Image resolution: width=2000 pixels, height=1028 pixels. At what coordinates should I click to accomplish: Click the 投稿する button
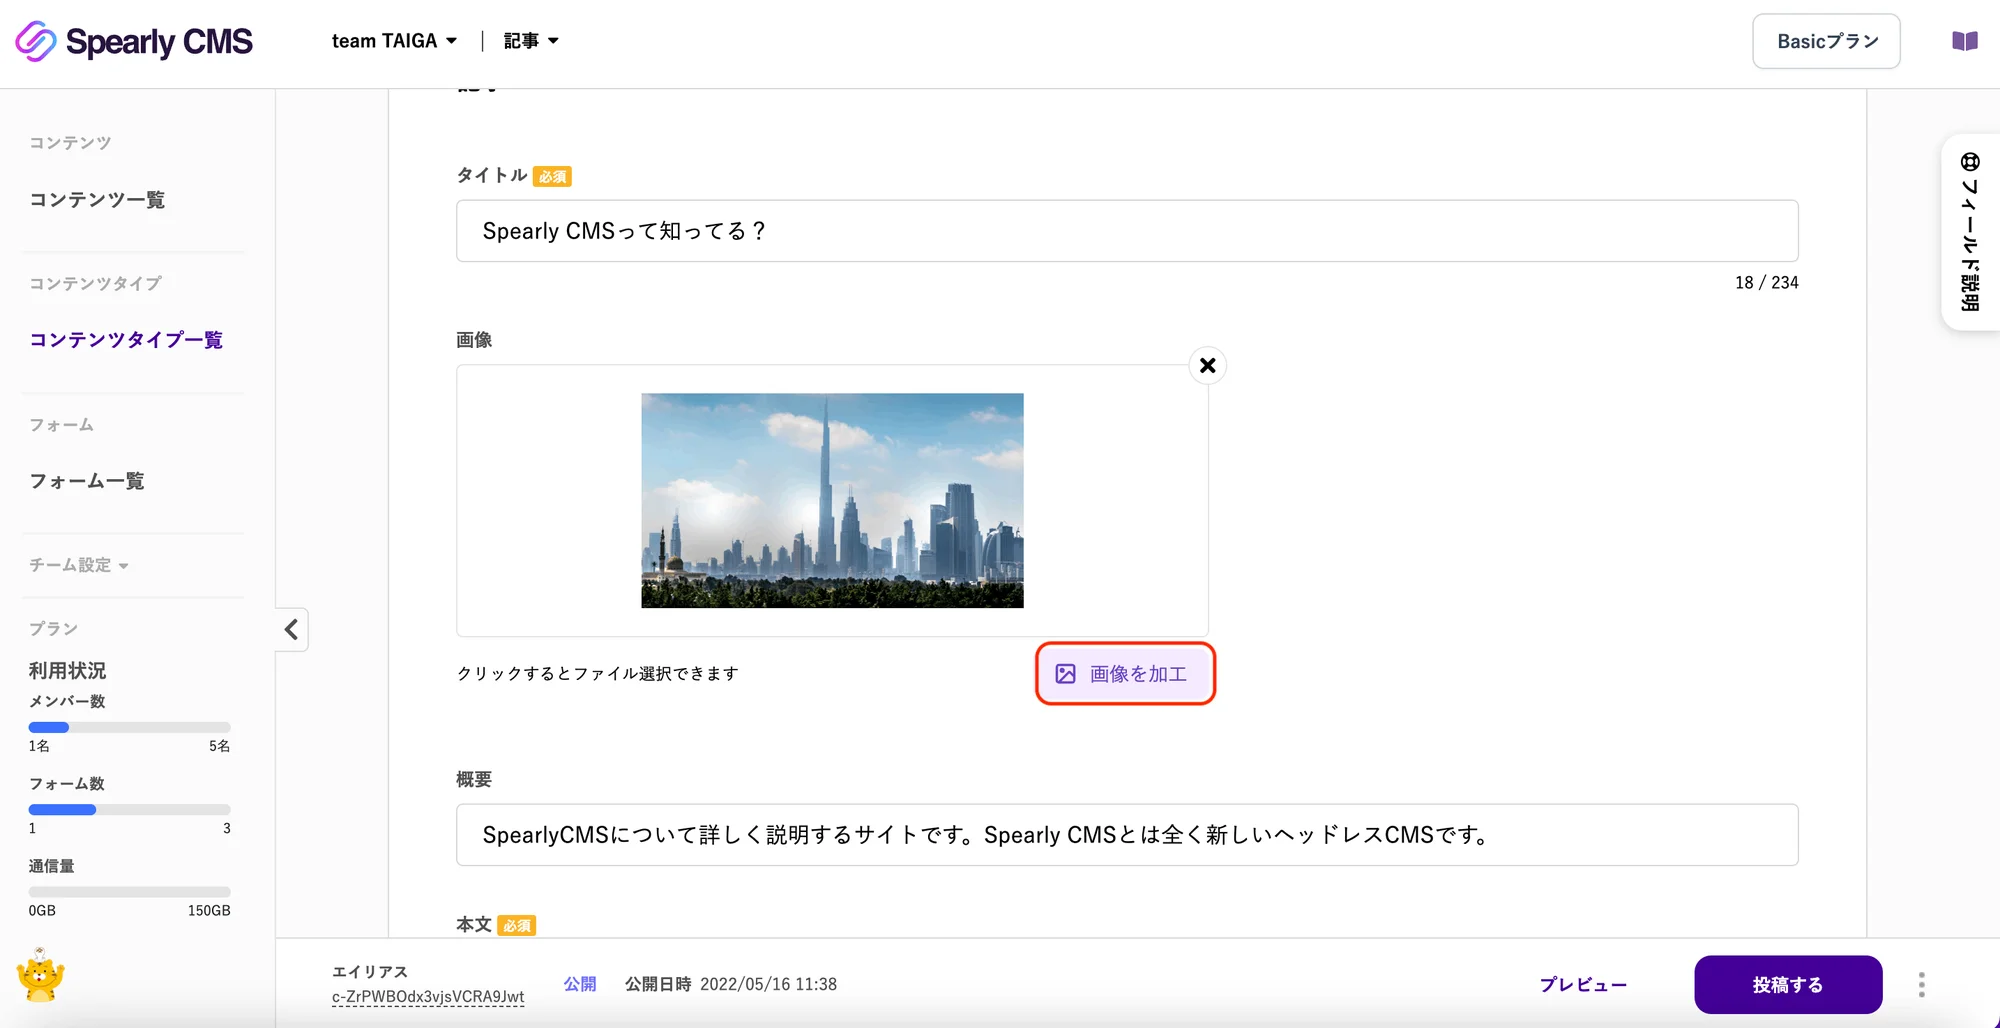point(1788,985)
